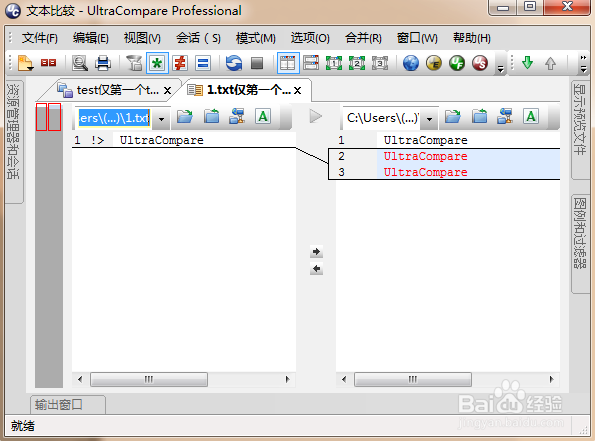Open left file path dropdown arrow
595x441 pixels.
tap(162, 119)
